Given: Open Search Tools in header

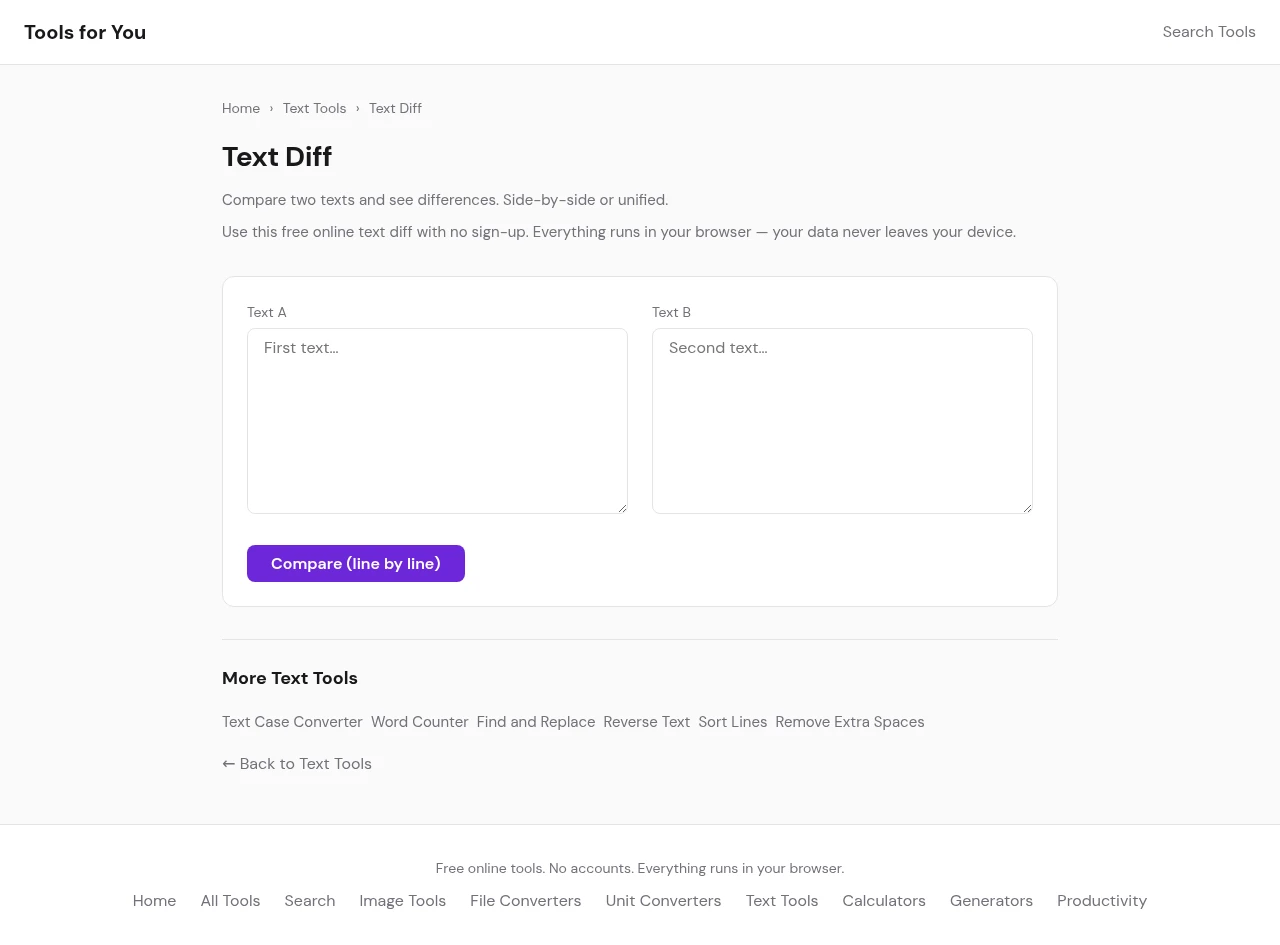Looking at the screenshot, I should 1208,32.
